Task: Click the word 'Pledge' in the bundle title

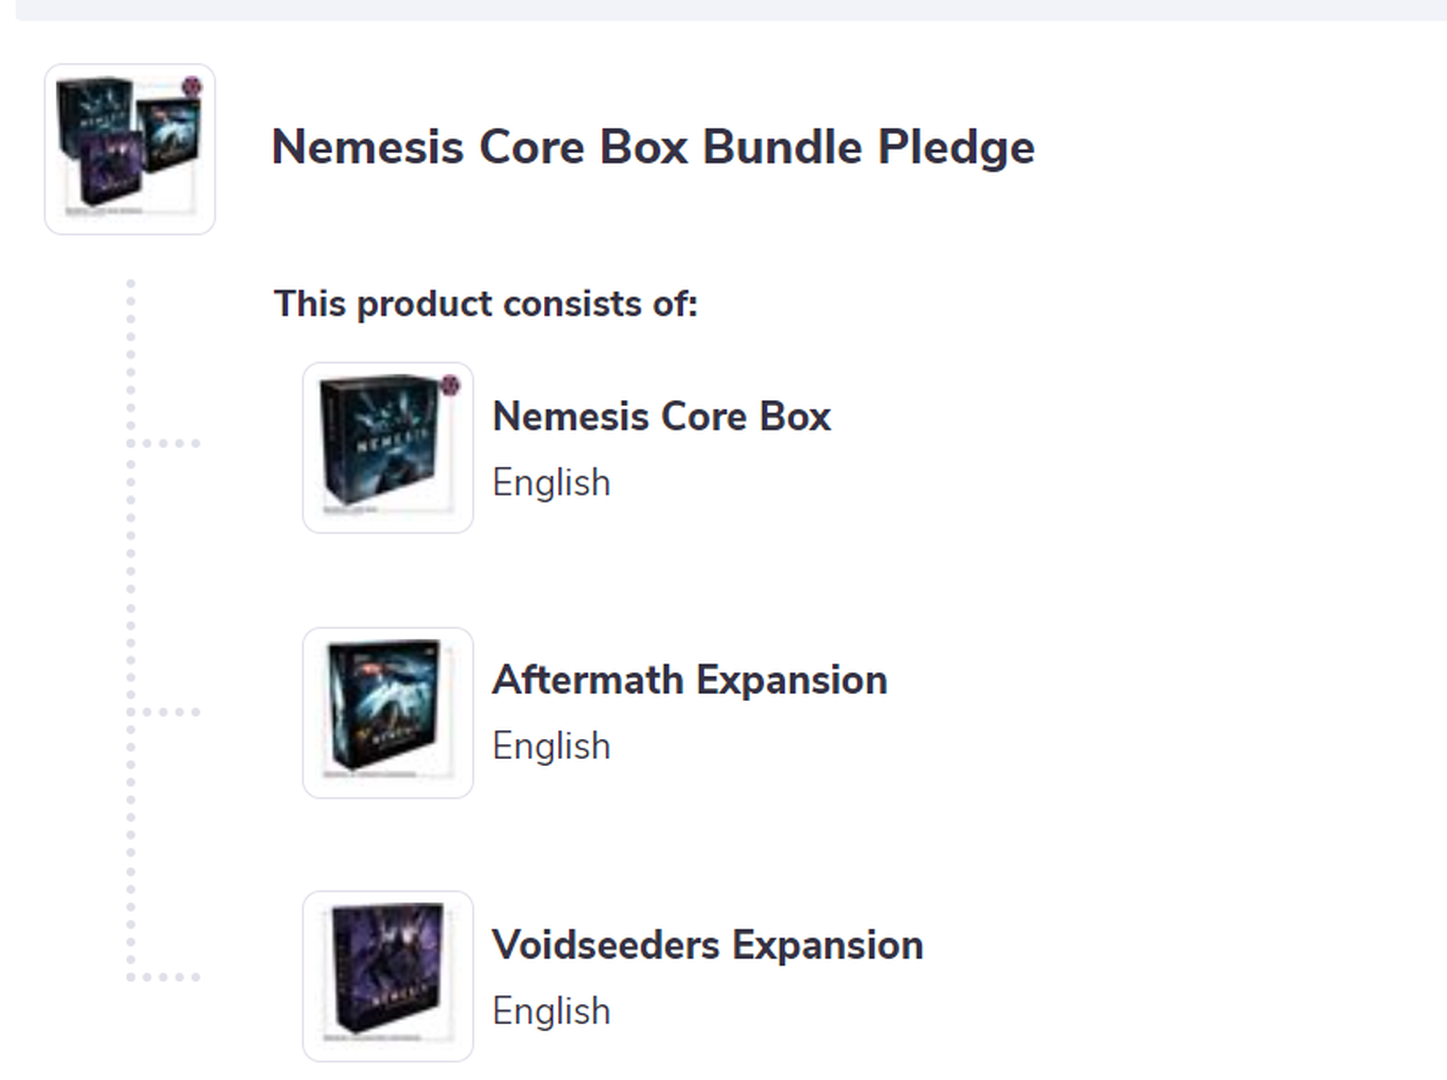Action: point(956,148)
